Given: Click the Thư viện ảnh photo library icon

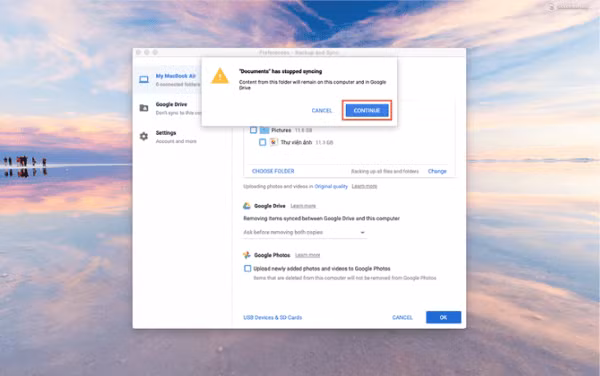Looking at the screenshot, I should (274, 142).
